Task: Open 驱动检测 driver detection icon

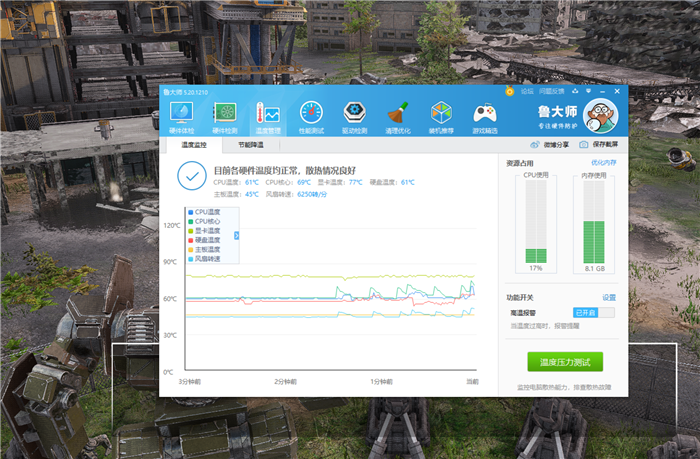Action: [x=354, y=117]
